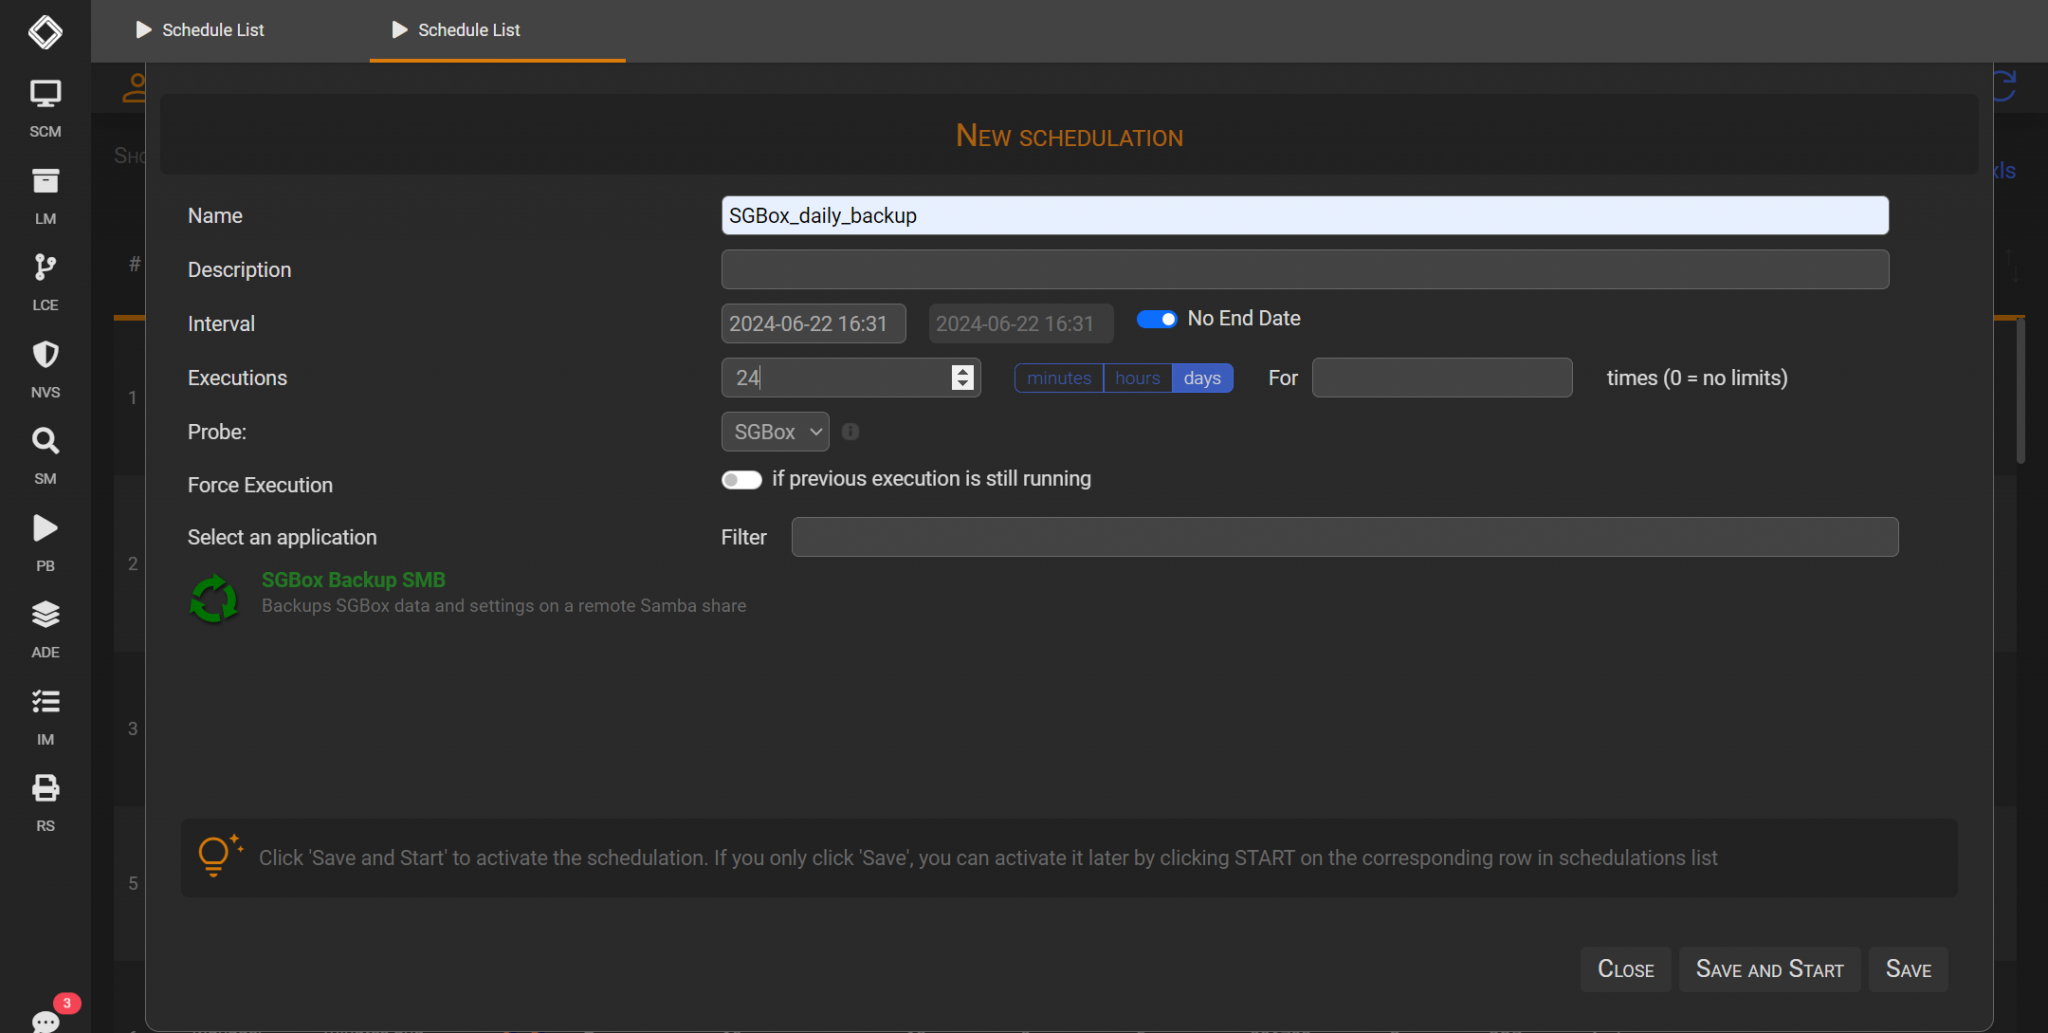Click the Save and Start button

tap(1768, 969)
